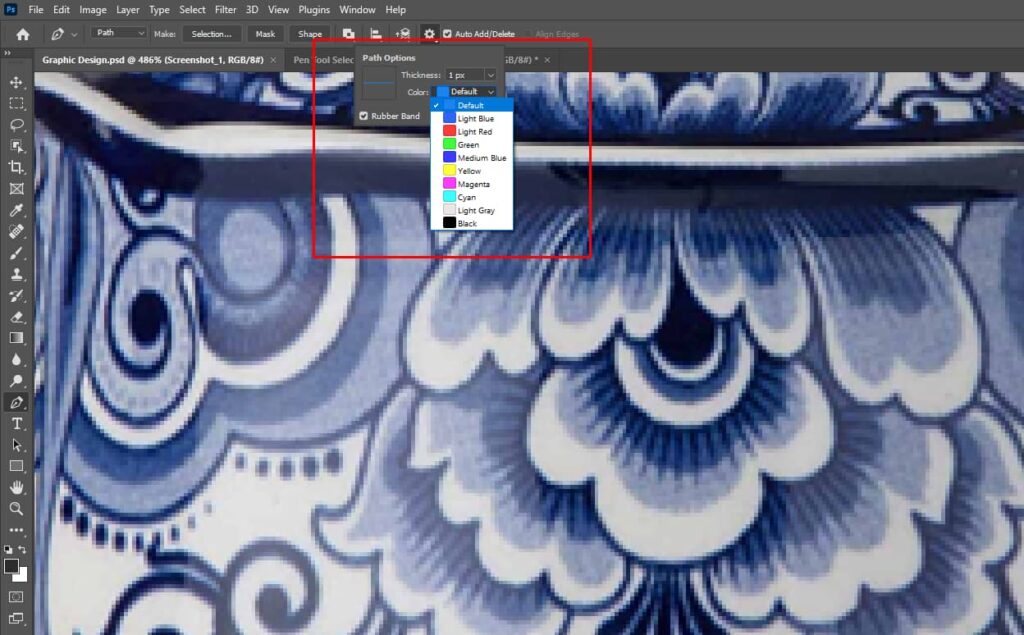Image resolution: width=1024 pixels, height=635 pixels.
Task: Open the foreground color swatch
Action: click(x=11, y=566)
